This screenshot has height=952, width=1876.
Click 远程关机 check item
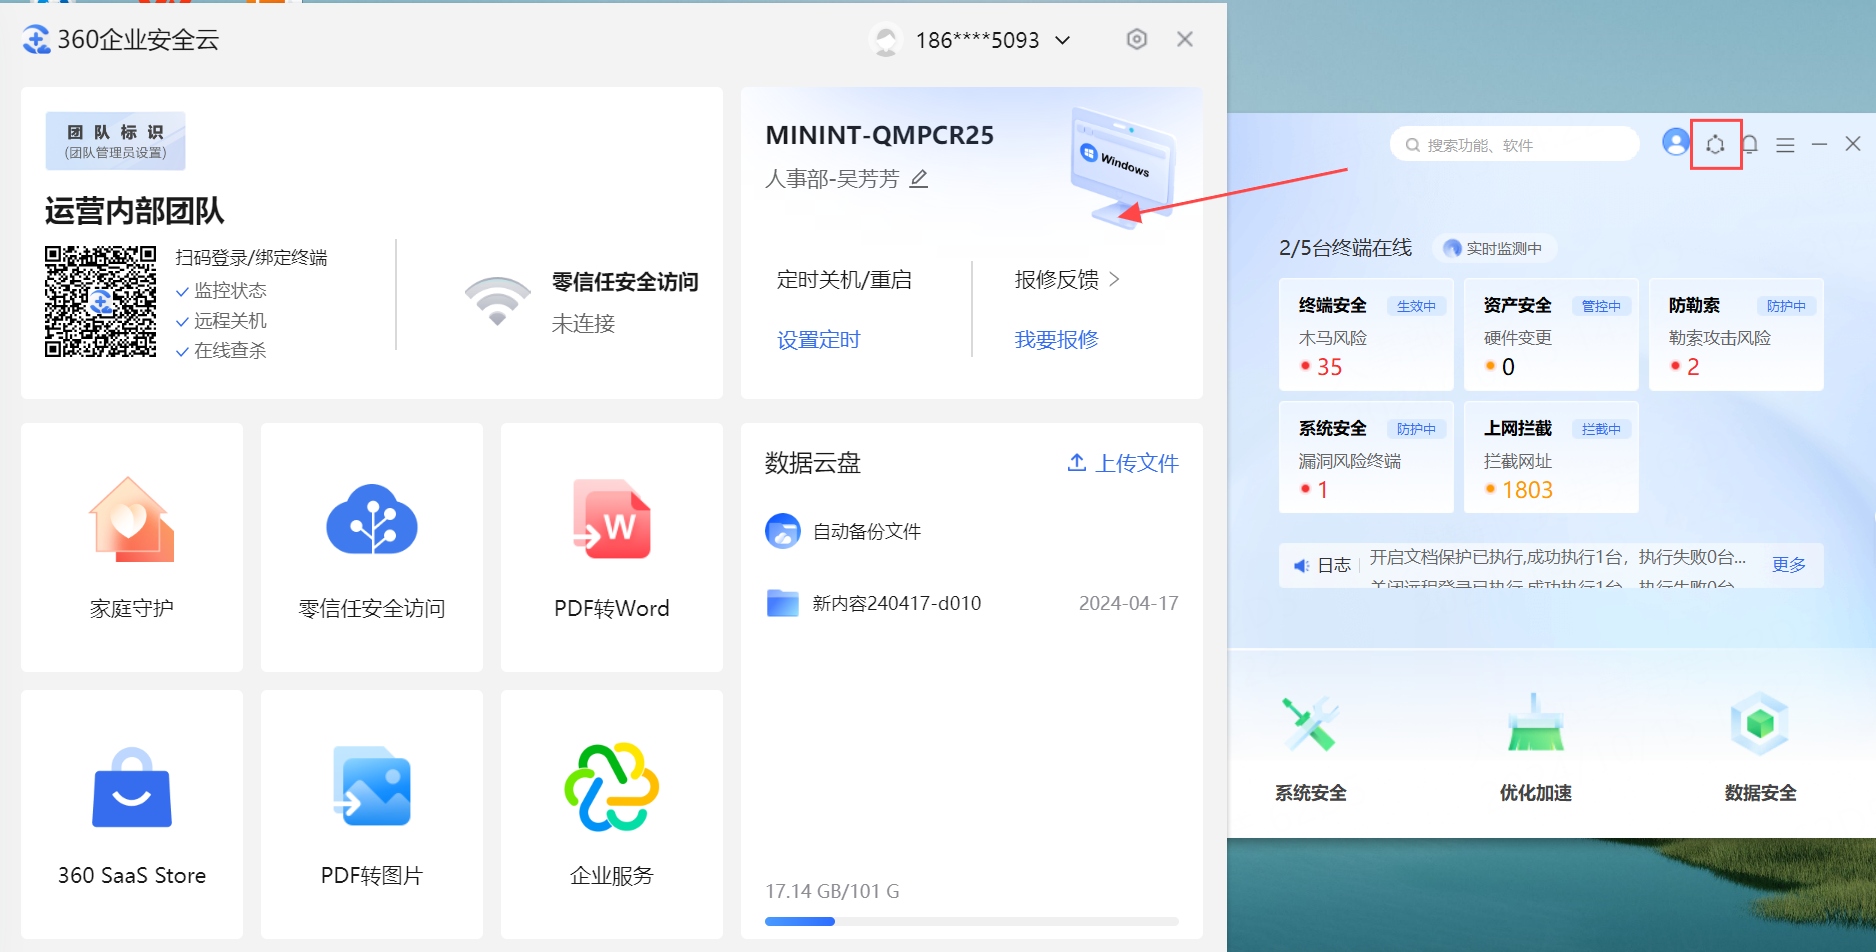tap(221, 321)
